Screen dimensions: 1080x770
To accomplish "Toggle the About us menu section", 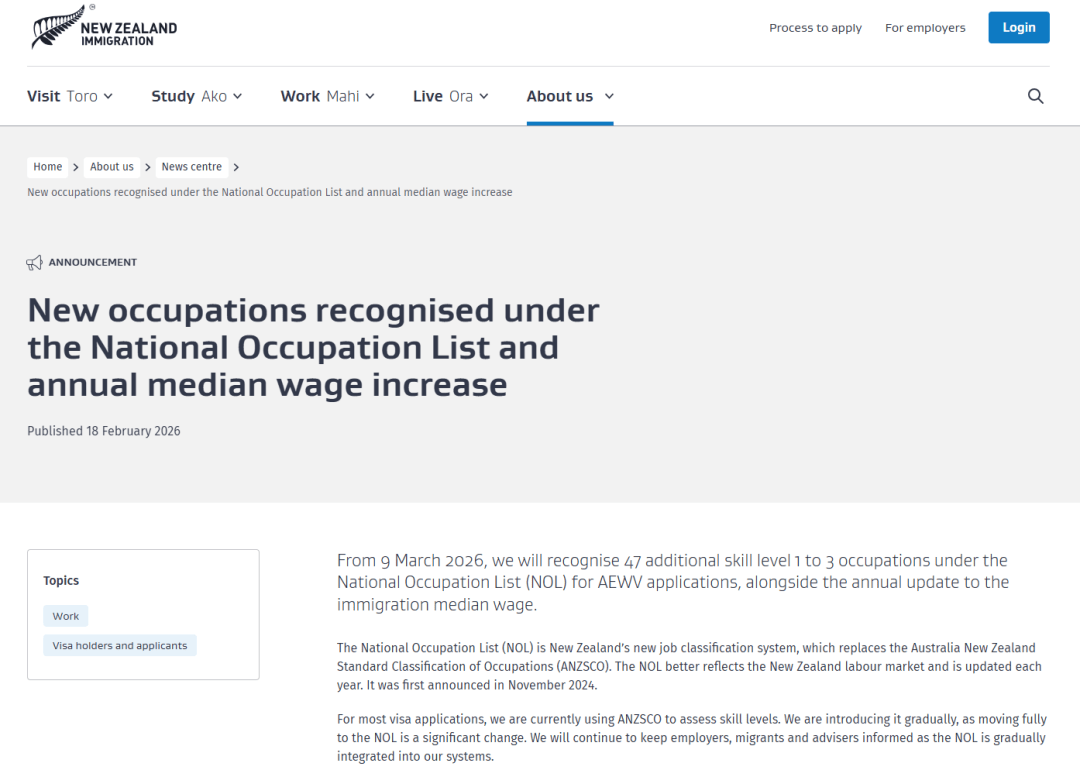I will click(570, 96).
